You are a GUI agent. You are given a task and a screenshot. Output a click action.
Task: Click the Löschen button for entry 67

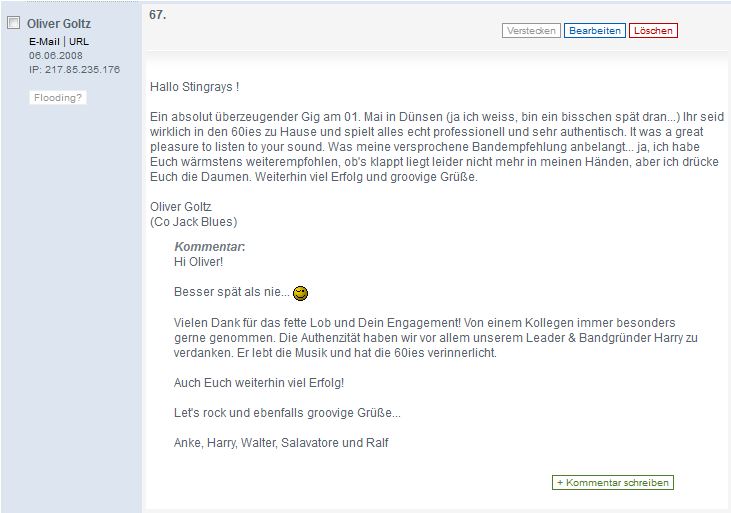(x=653, y=31)
